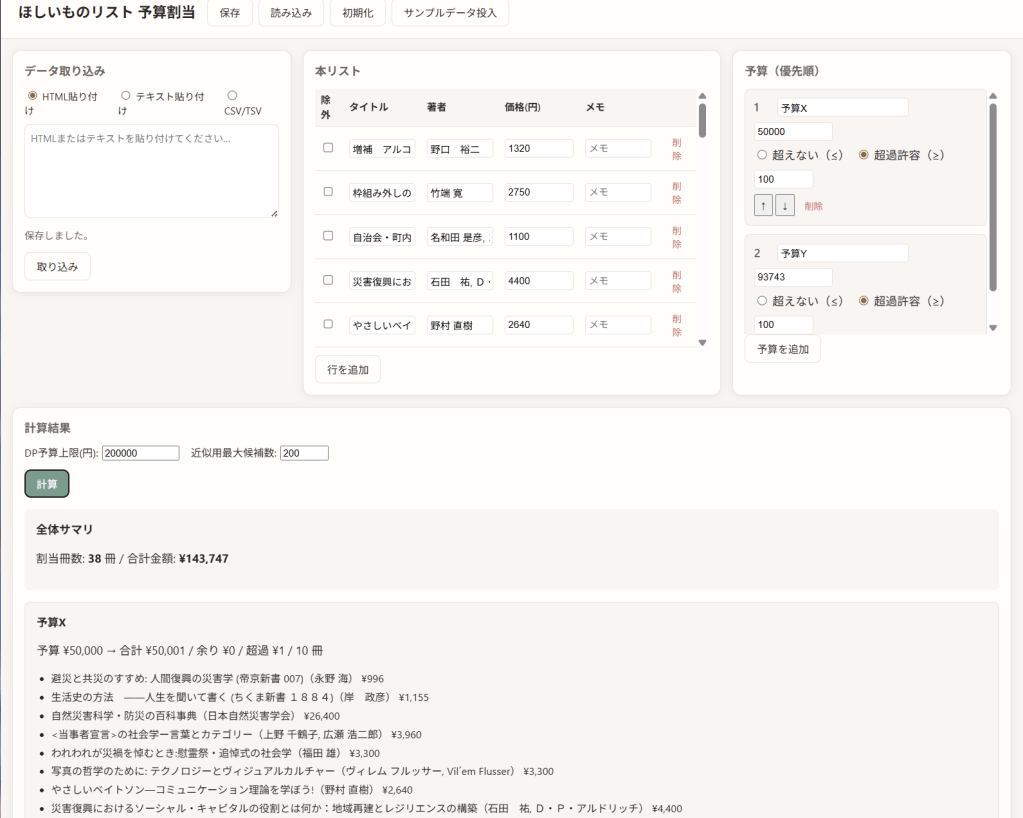Viewport: 1023px width, 818px height.
Task: Click the 保存 button in header
Action: pyautogui.click(x=229, y=14)
